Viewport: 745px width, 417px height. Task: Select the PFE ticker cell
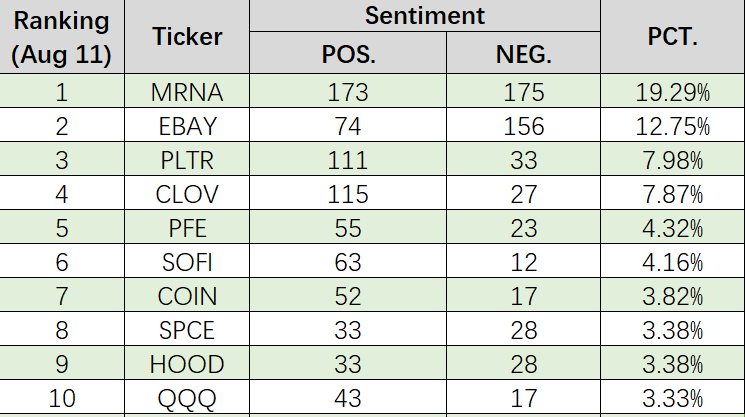coord(187,227)
